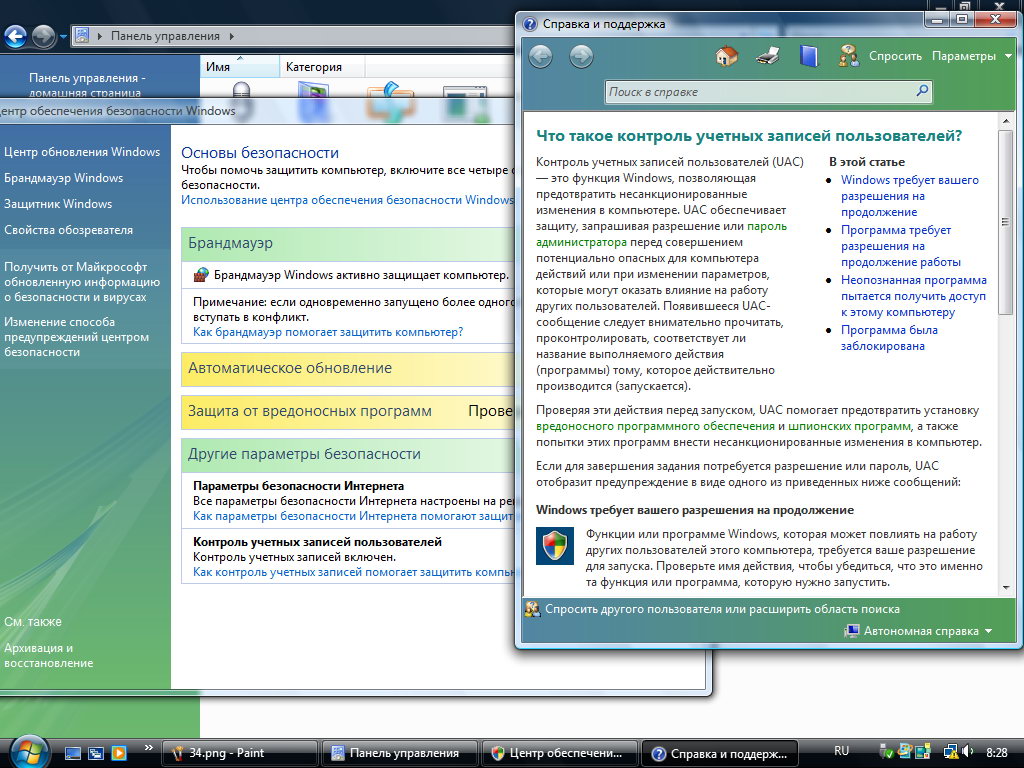Switch to Панель управления taskbar button
Image resolution: width=1024 pixels, height=768 pixels.
(x=399, y=753)
